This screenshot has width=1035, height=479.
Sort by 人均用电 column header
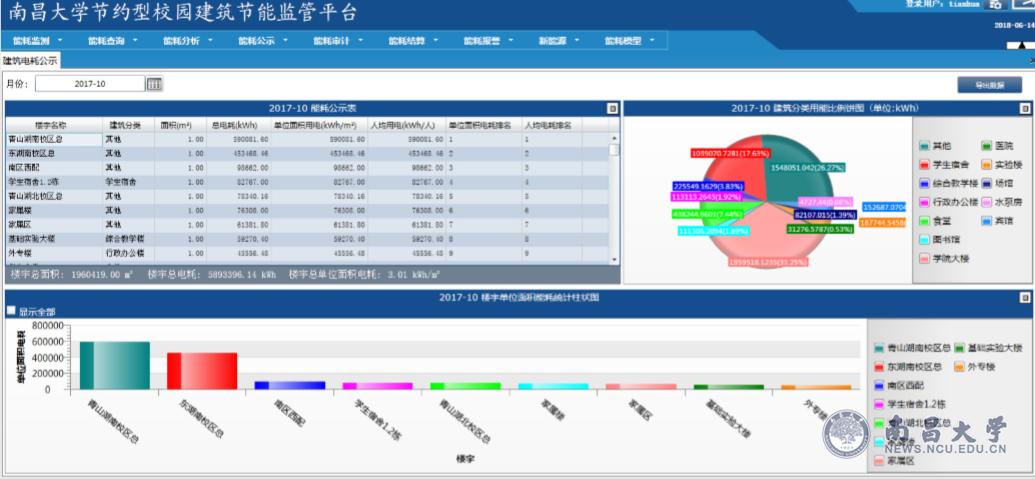[407, 125]
